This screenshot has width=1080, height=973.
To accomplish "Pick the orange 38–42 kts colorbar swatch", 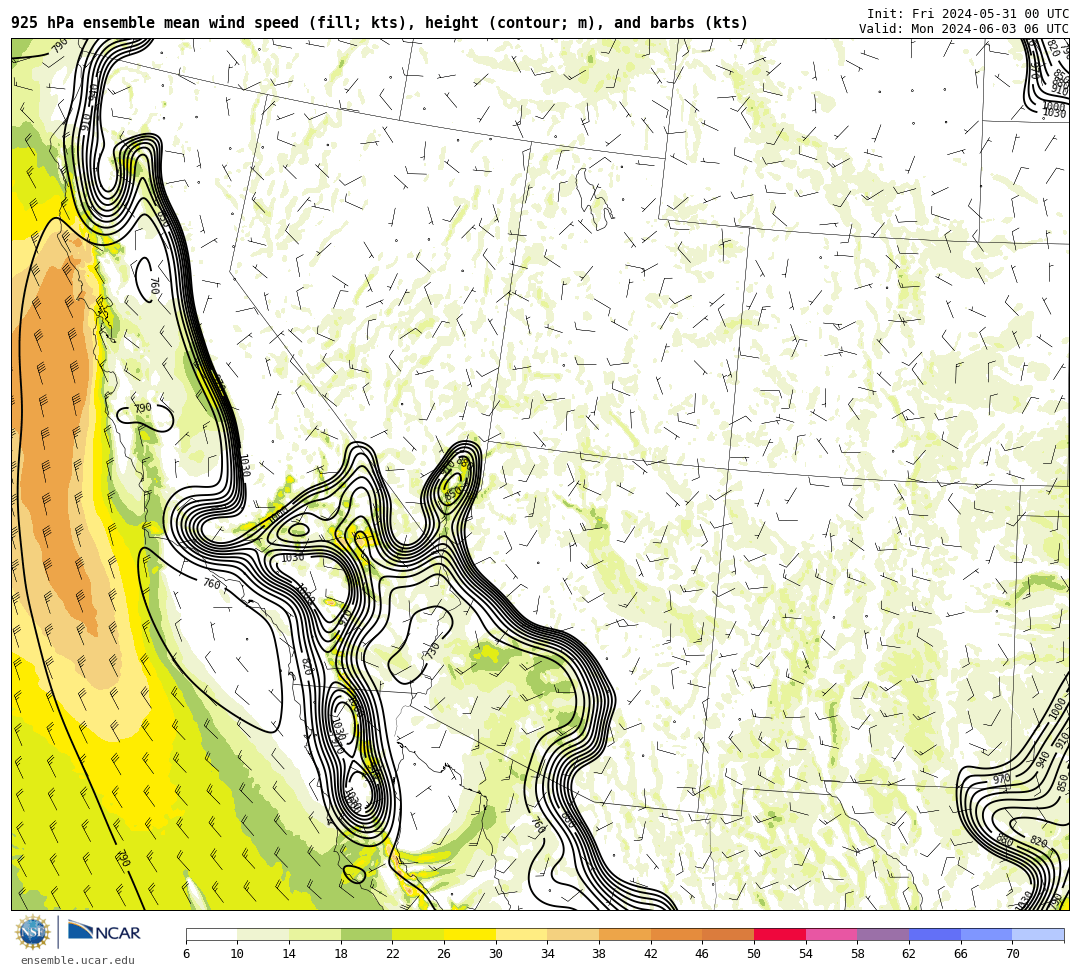I will tap(625, 934).
